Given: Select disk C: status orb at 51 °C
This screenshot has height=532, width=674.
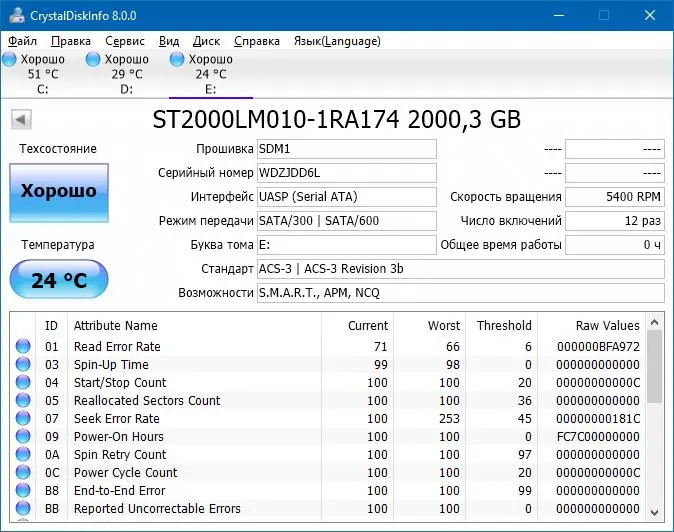Looking at the screenshot, I should 9,59.
